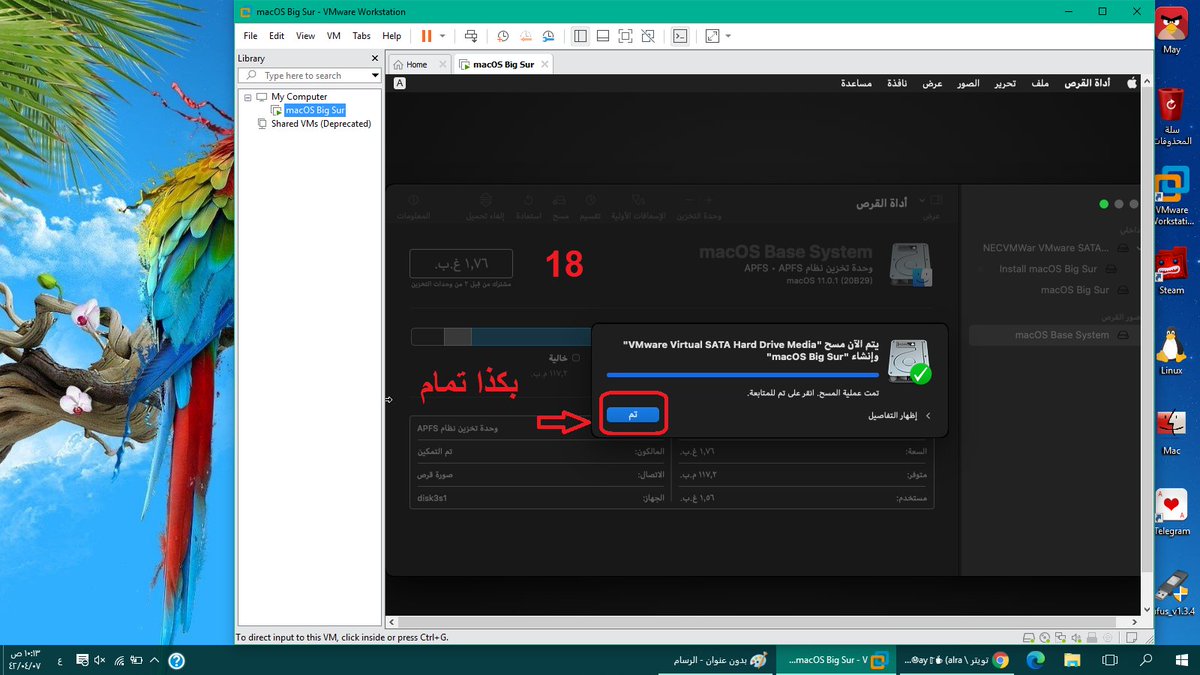Viewport: 1200px width, 675px height.
Task: Click the green zoom button of Disk Utility
Action: tap(1103, 204)
